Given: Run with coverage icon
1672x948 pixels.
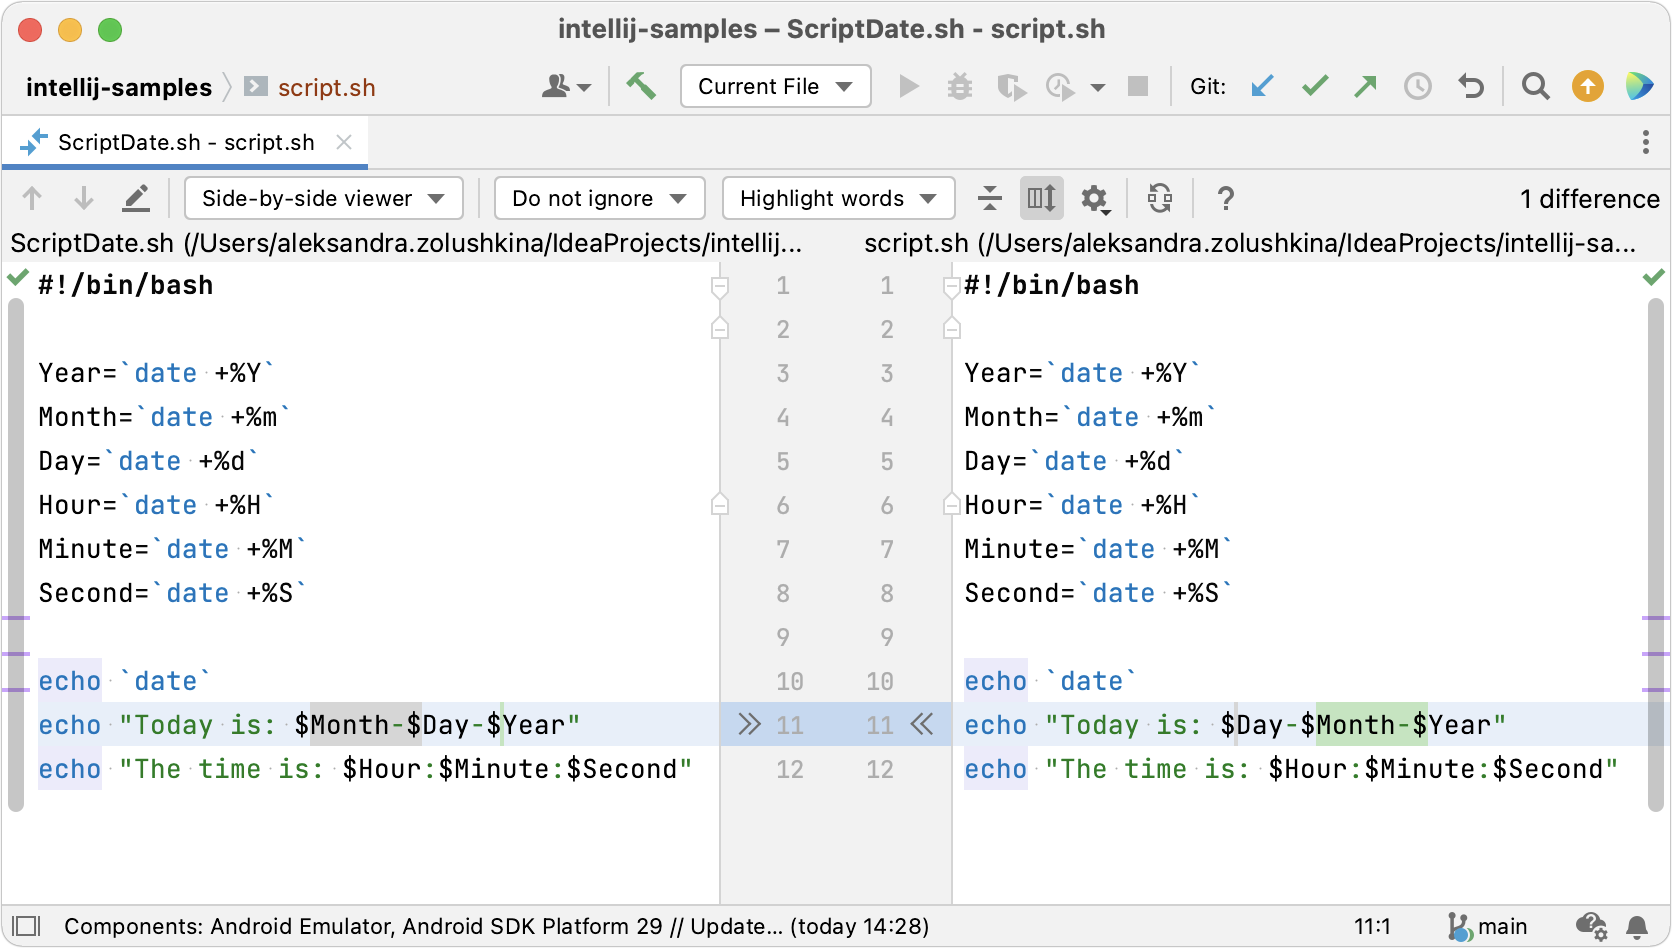Looking at the screenshot, I should (x=1011, y=87).
